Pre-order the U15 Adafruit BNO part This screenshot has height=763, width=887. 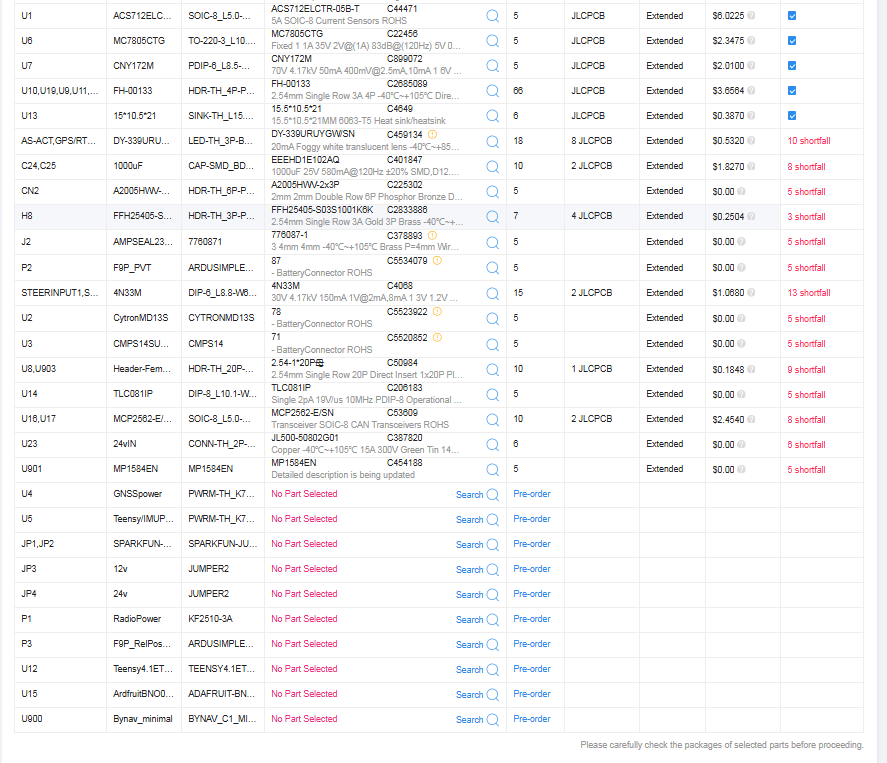click(532, 693)
